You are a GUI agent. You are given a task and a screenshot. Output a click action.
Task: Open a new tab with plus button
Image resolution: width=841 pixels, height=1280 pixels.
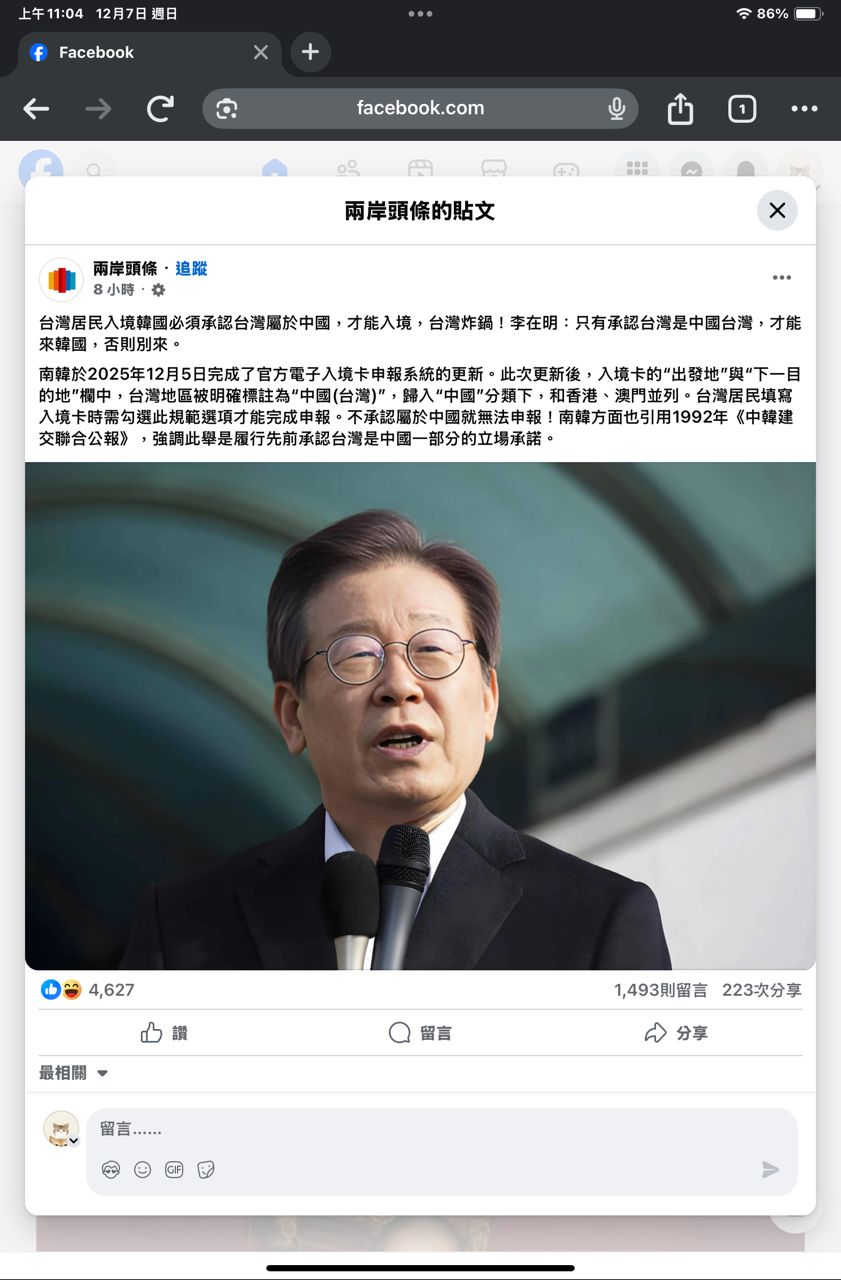coord(310,52)
